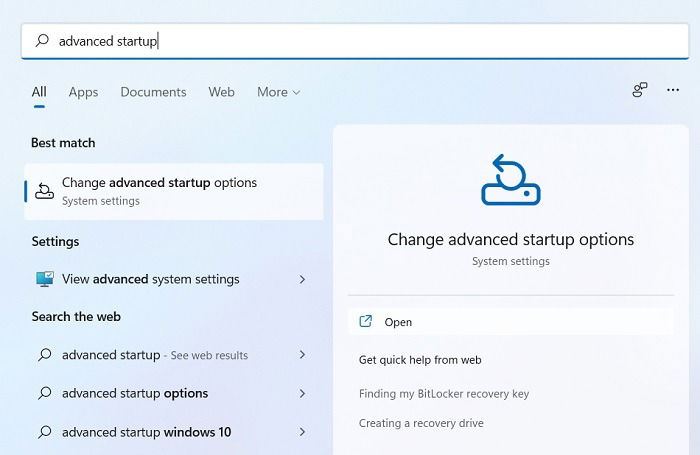Expand arrow for 'View advanced system settings'
The image size is (700, 455).
[302, 280]
